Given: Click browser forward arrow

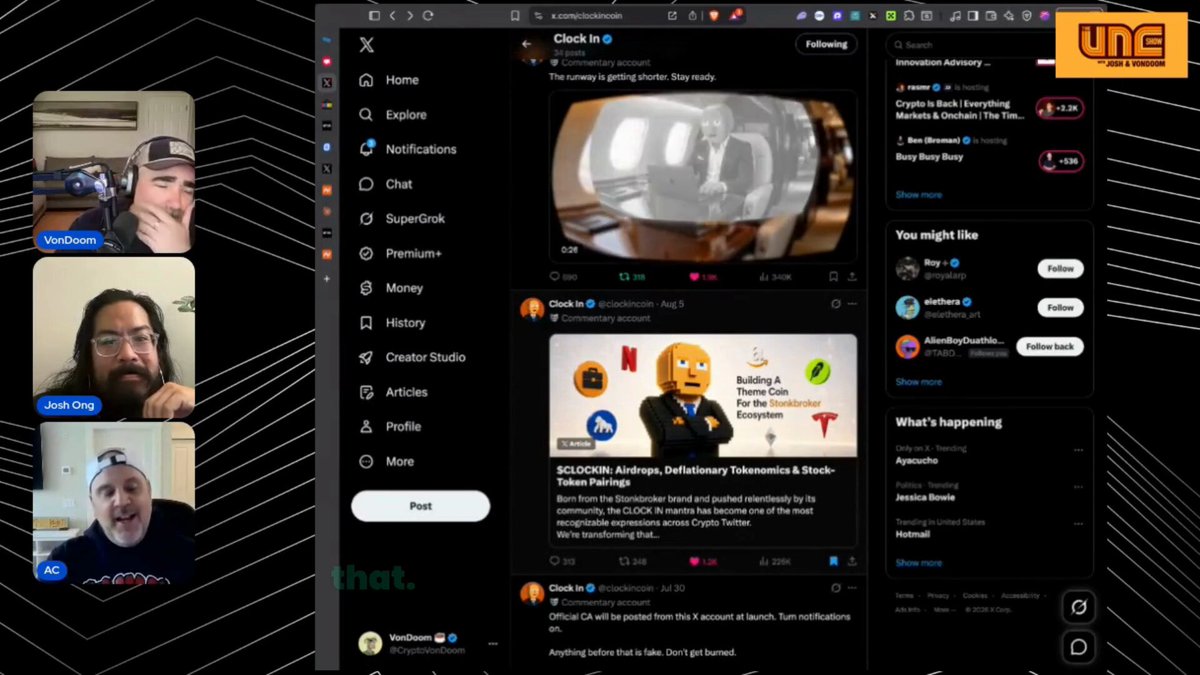Looking at the screenshot, I should tap(409, 15).
